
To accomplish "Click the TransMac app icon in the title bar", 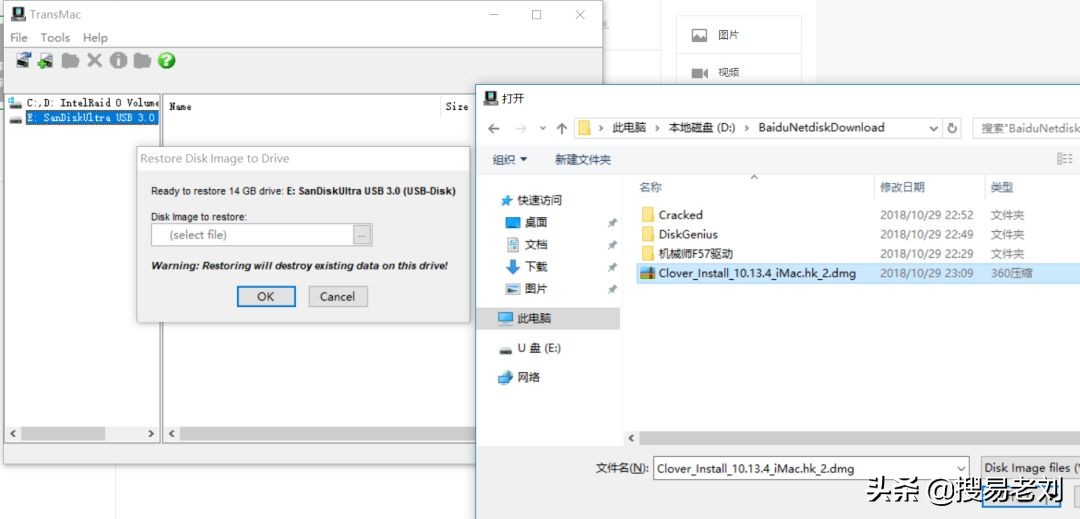I will 19,14.
